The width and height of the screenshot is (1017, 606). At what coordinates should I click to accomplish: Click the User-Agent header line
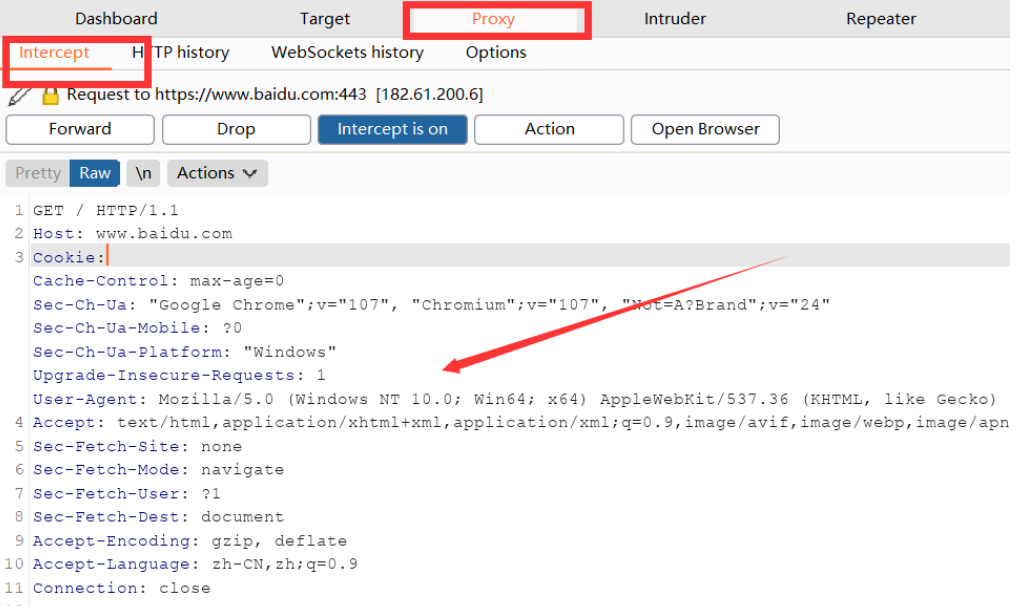pos(514,399)
